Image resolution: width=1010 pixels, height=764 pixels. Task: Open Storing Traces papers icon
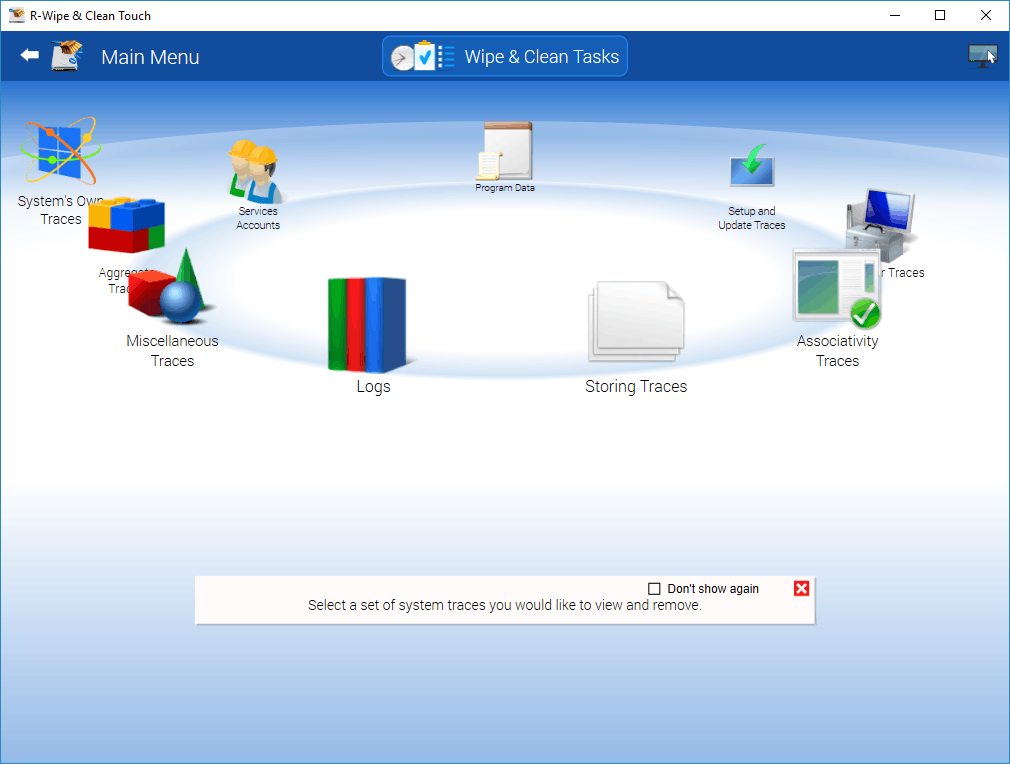[x=636, y=321]
